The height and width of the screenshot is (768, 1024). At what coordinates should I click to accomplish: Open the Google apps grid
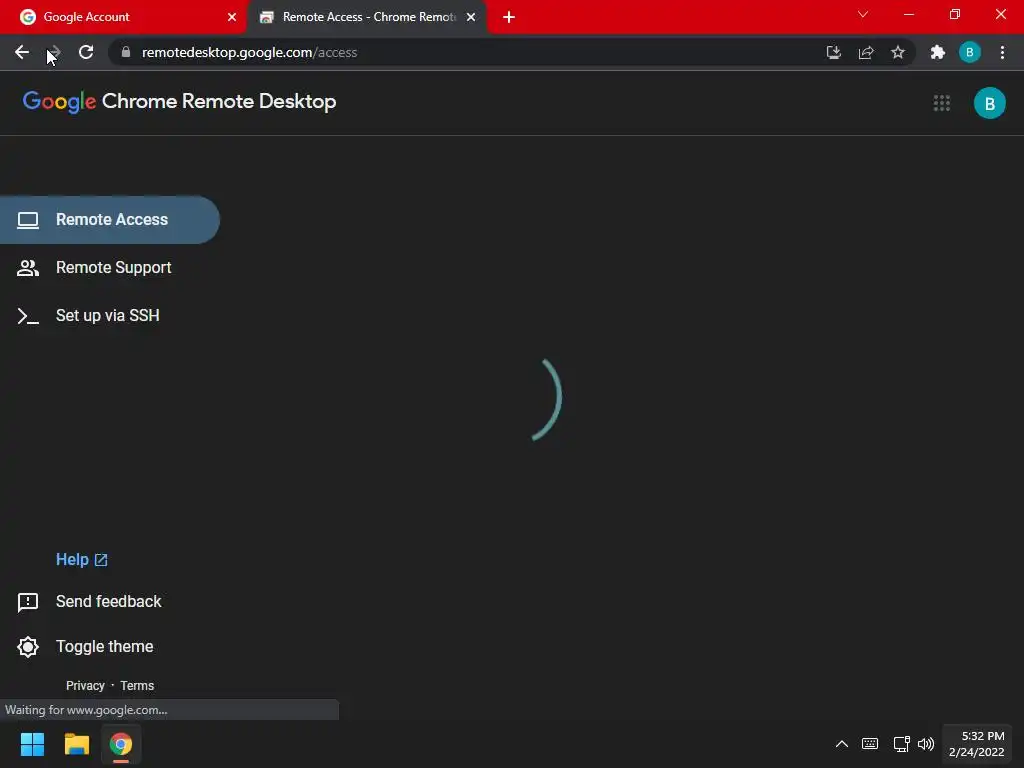click(941, 103)
